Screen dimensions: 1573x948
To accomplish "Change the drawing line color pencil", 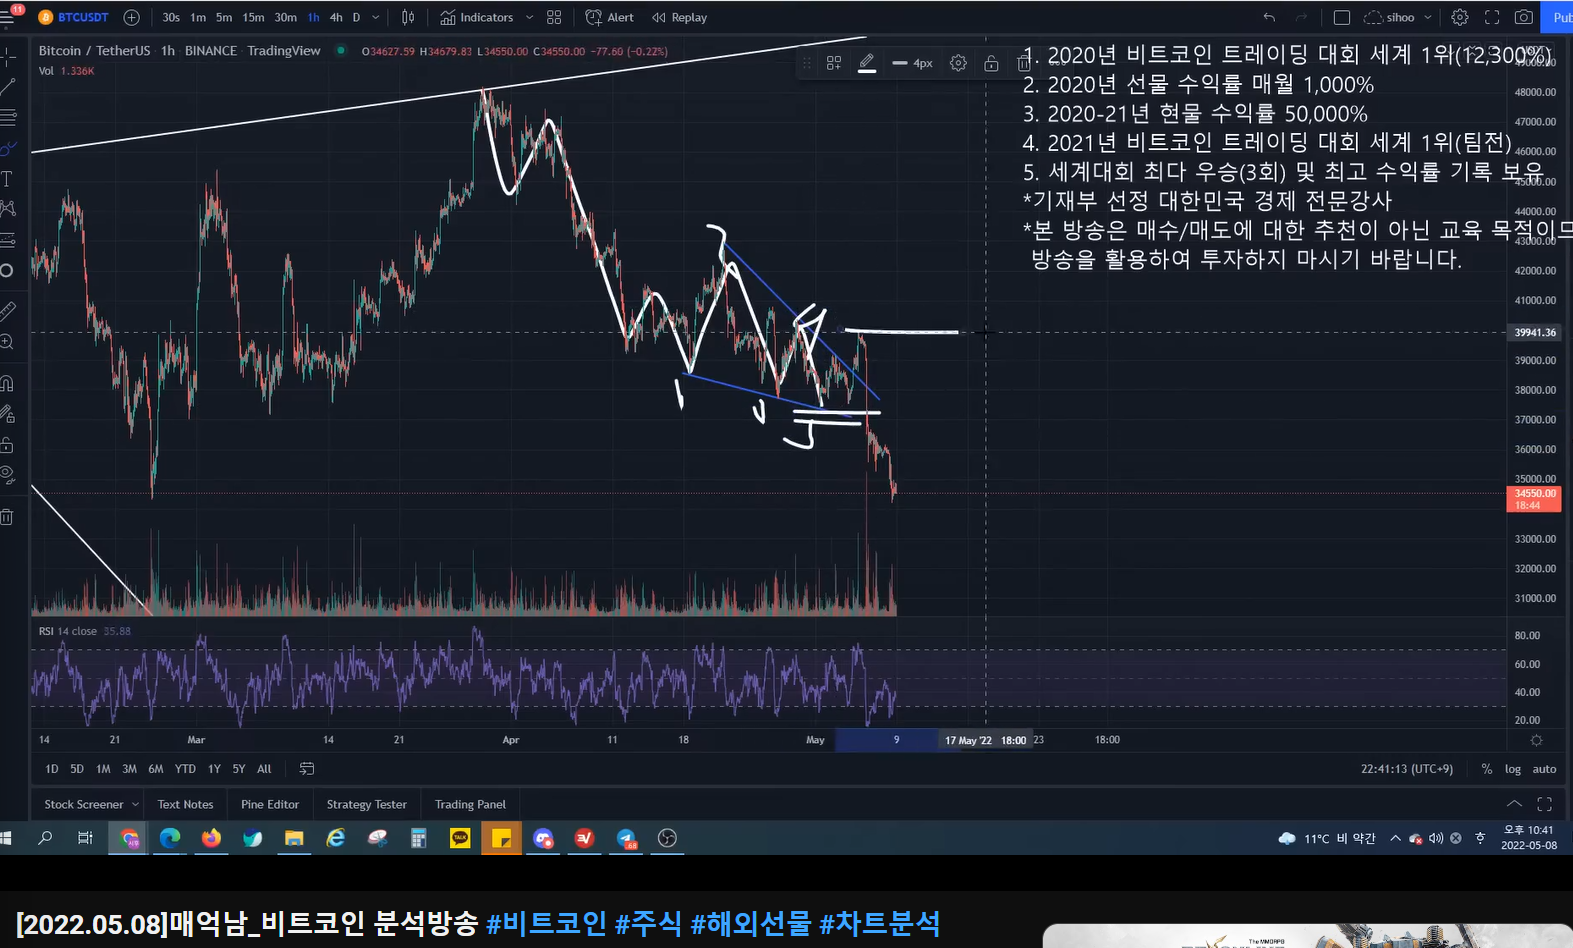I will tap(867, 63).
